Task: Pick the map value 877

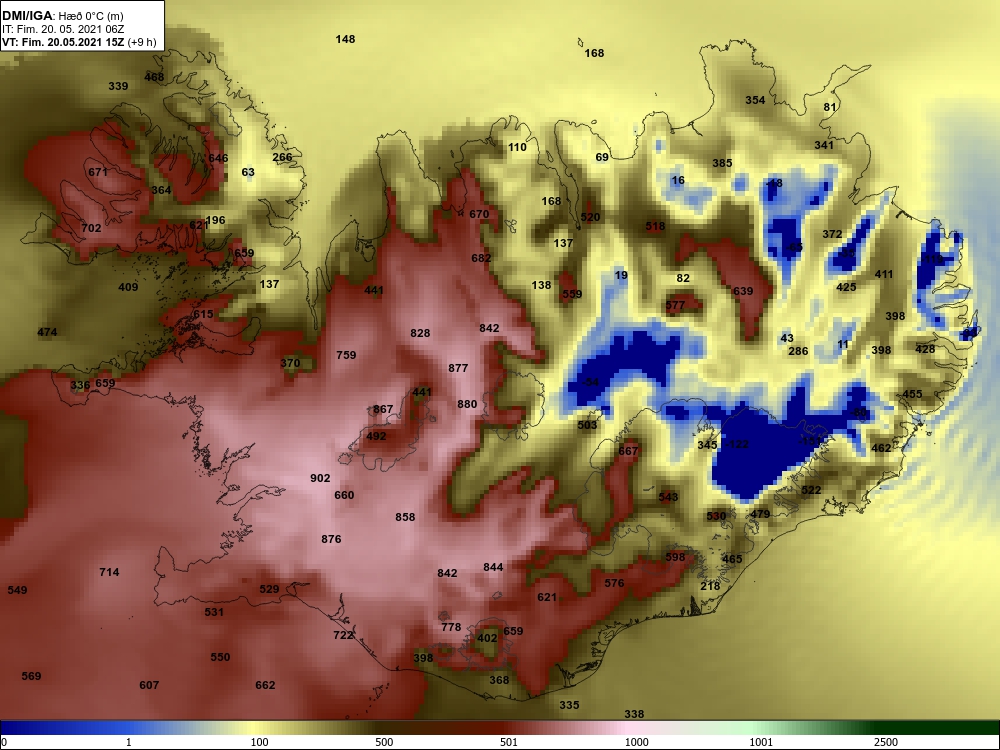Action: 458,368
